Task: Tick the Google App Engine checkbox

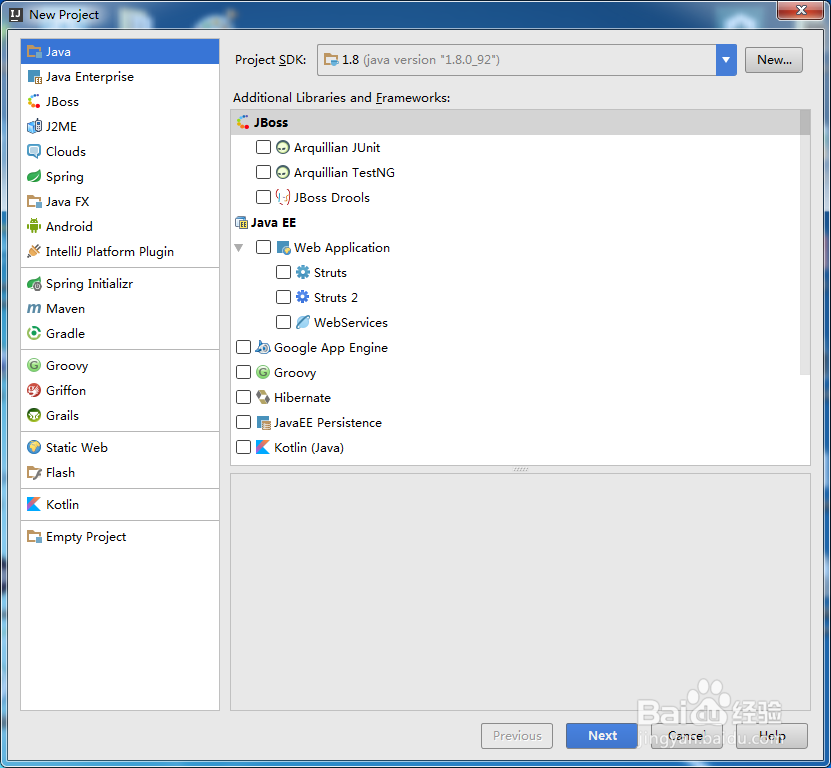Action: tap(243, 347)
